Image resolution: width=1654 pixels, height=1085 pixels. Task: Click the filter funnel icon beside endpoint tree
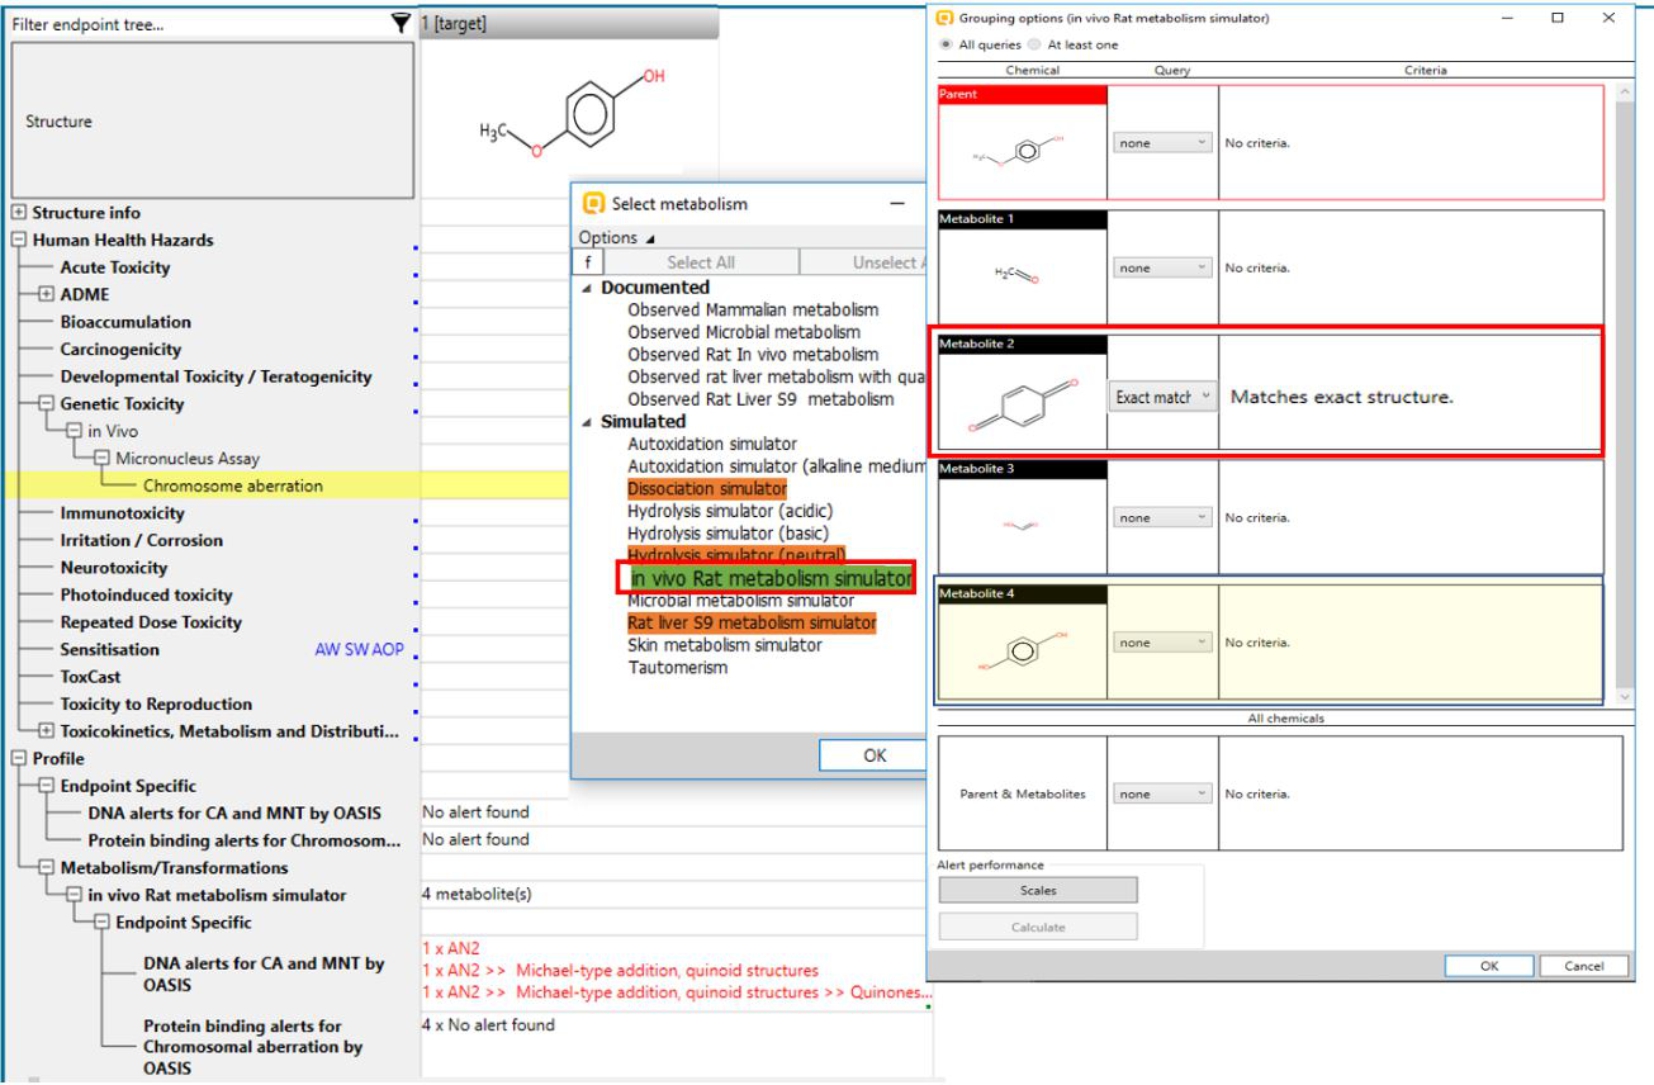click(400, 23)
